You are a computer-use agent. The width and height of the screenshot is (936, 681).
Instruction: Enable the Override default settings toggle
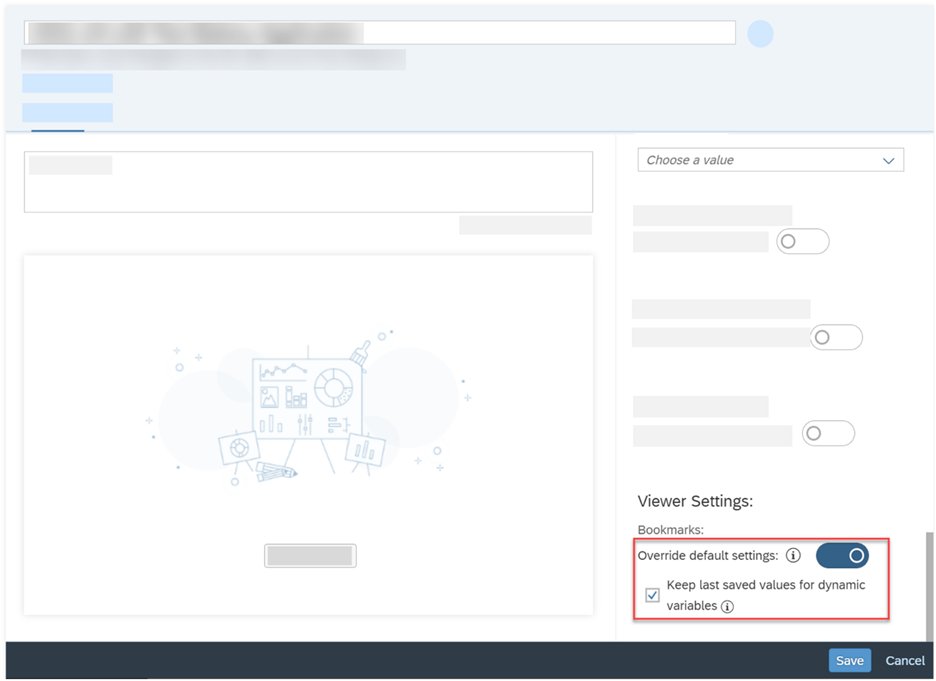tap(843, 555)
